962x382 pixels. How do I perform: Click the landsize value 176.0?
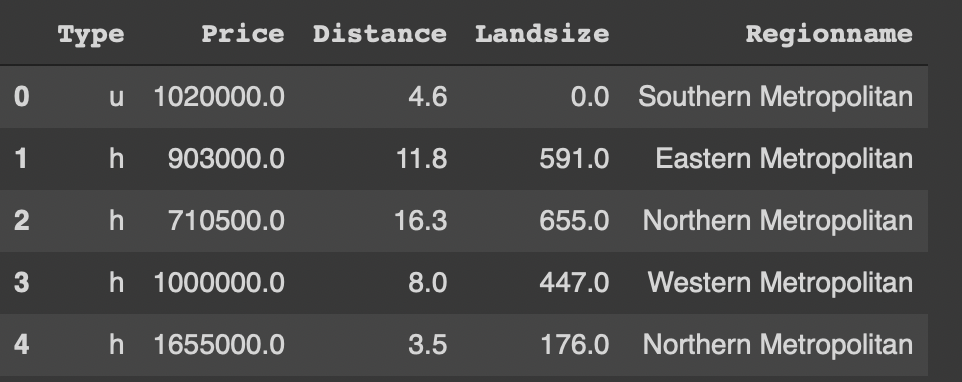coord(574,345)
